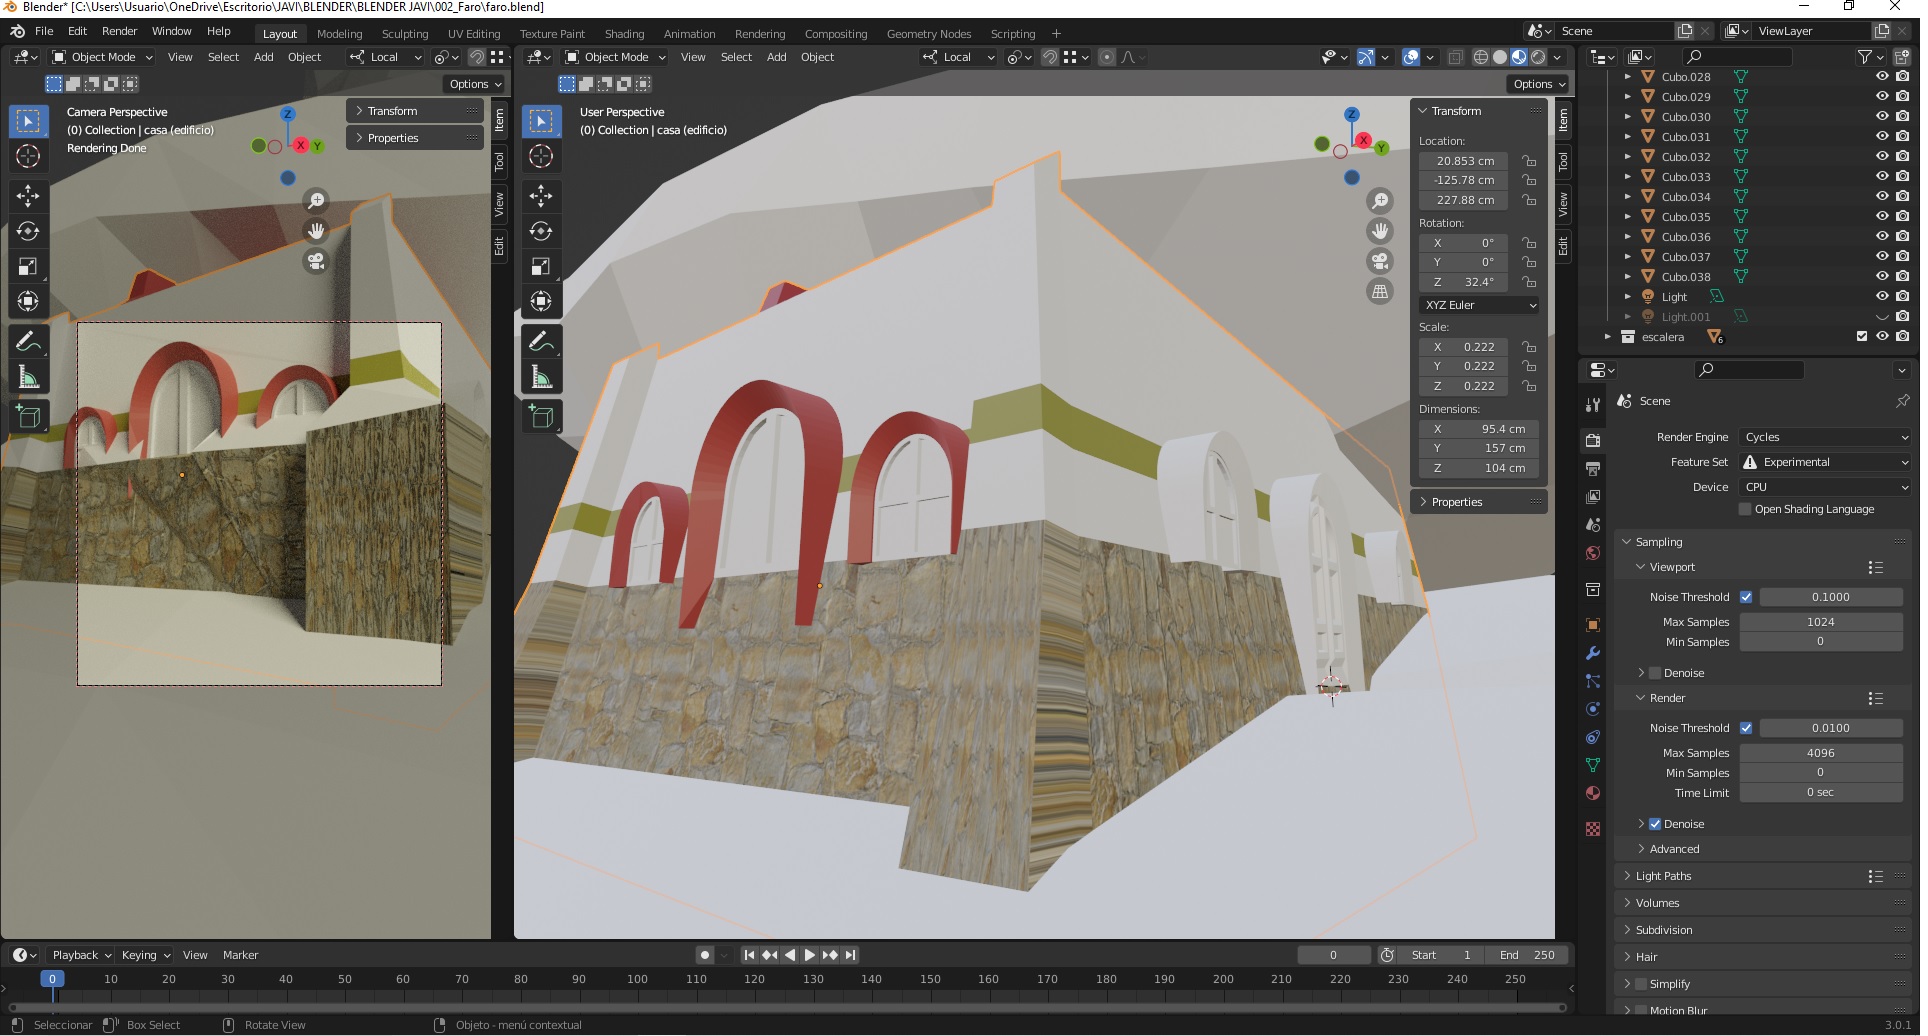Viewport: 1928px width, 1036px height.
Task: Open the Marker menu in timeline
Action: 240,955
